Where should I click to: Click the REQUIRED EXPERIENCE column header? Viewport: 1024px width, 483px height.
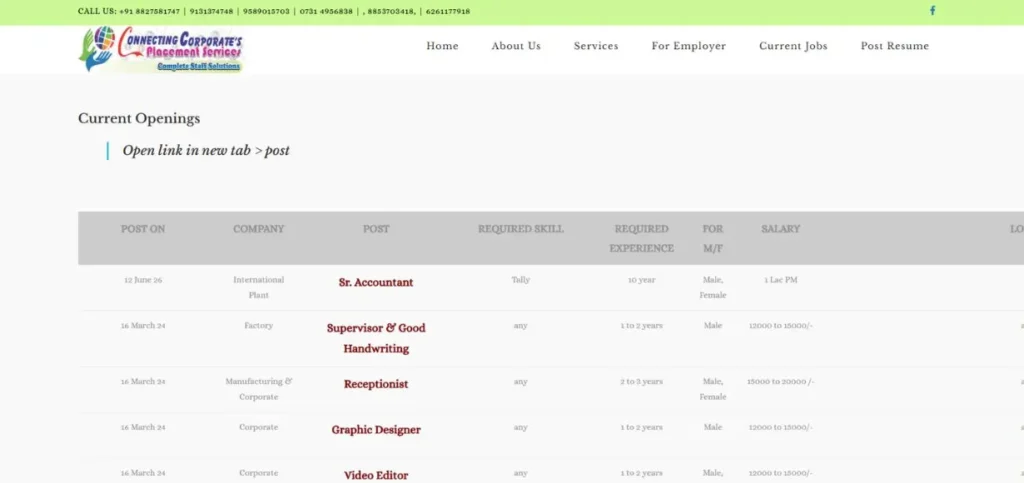point(641,238)
